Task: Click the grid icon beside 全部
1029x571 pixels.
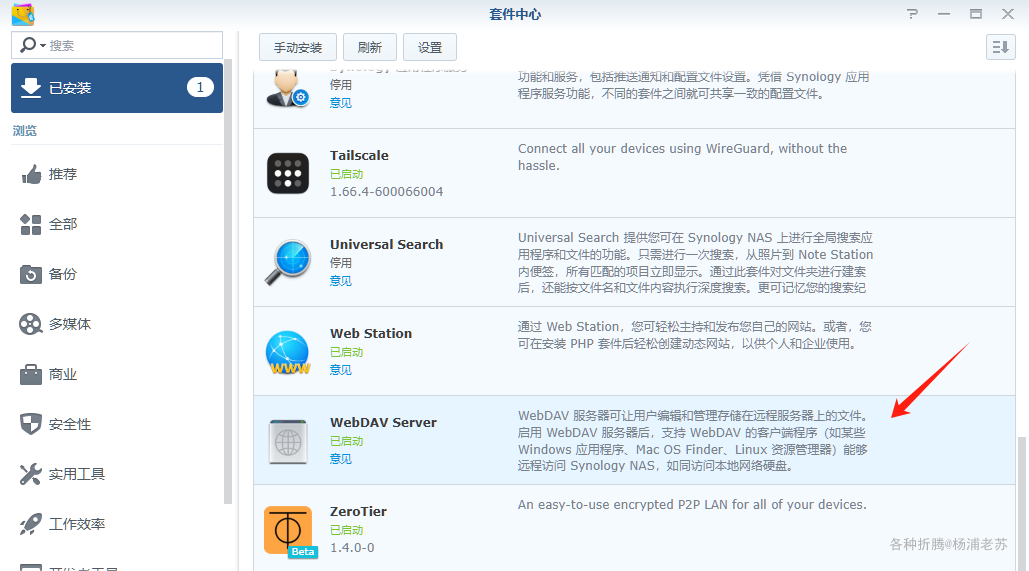Action: pos(31,224)
